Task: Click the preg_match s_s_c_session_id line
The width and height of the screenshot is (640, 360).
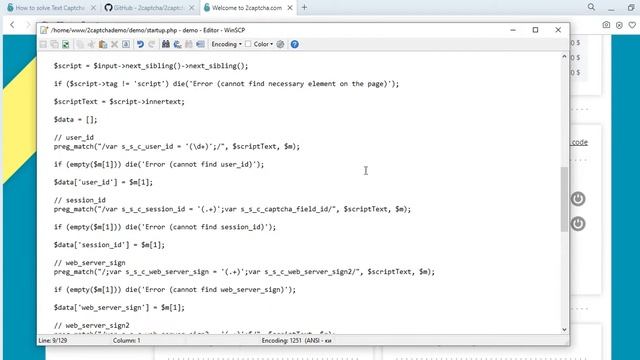Action: click(x=232, y=209)
